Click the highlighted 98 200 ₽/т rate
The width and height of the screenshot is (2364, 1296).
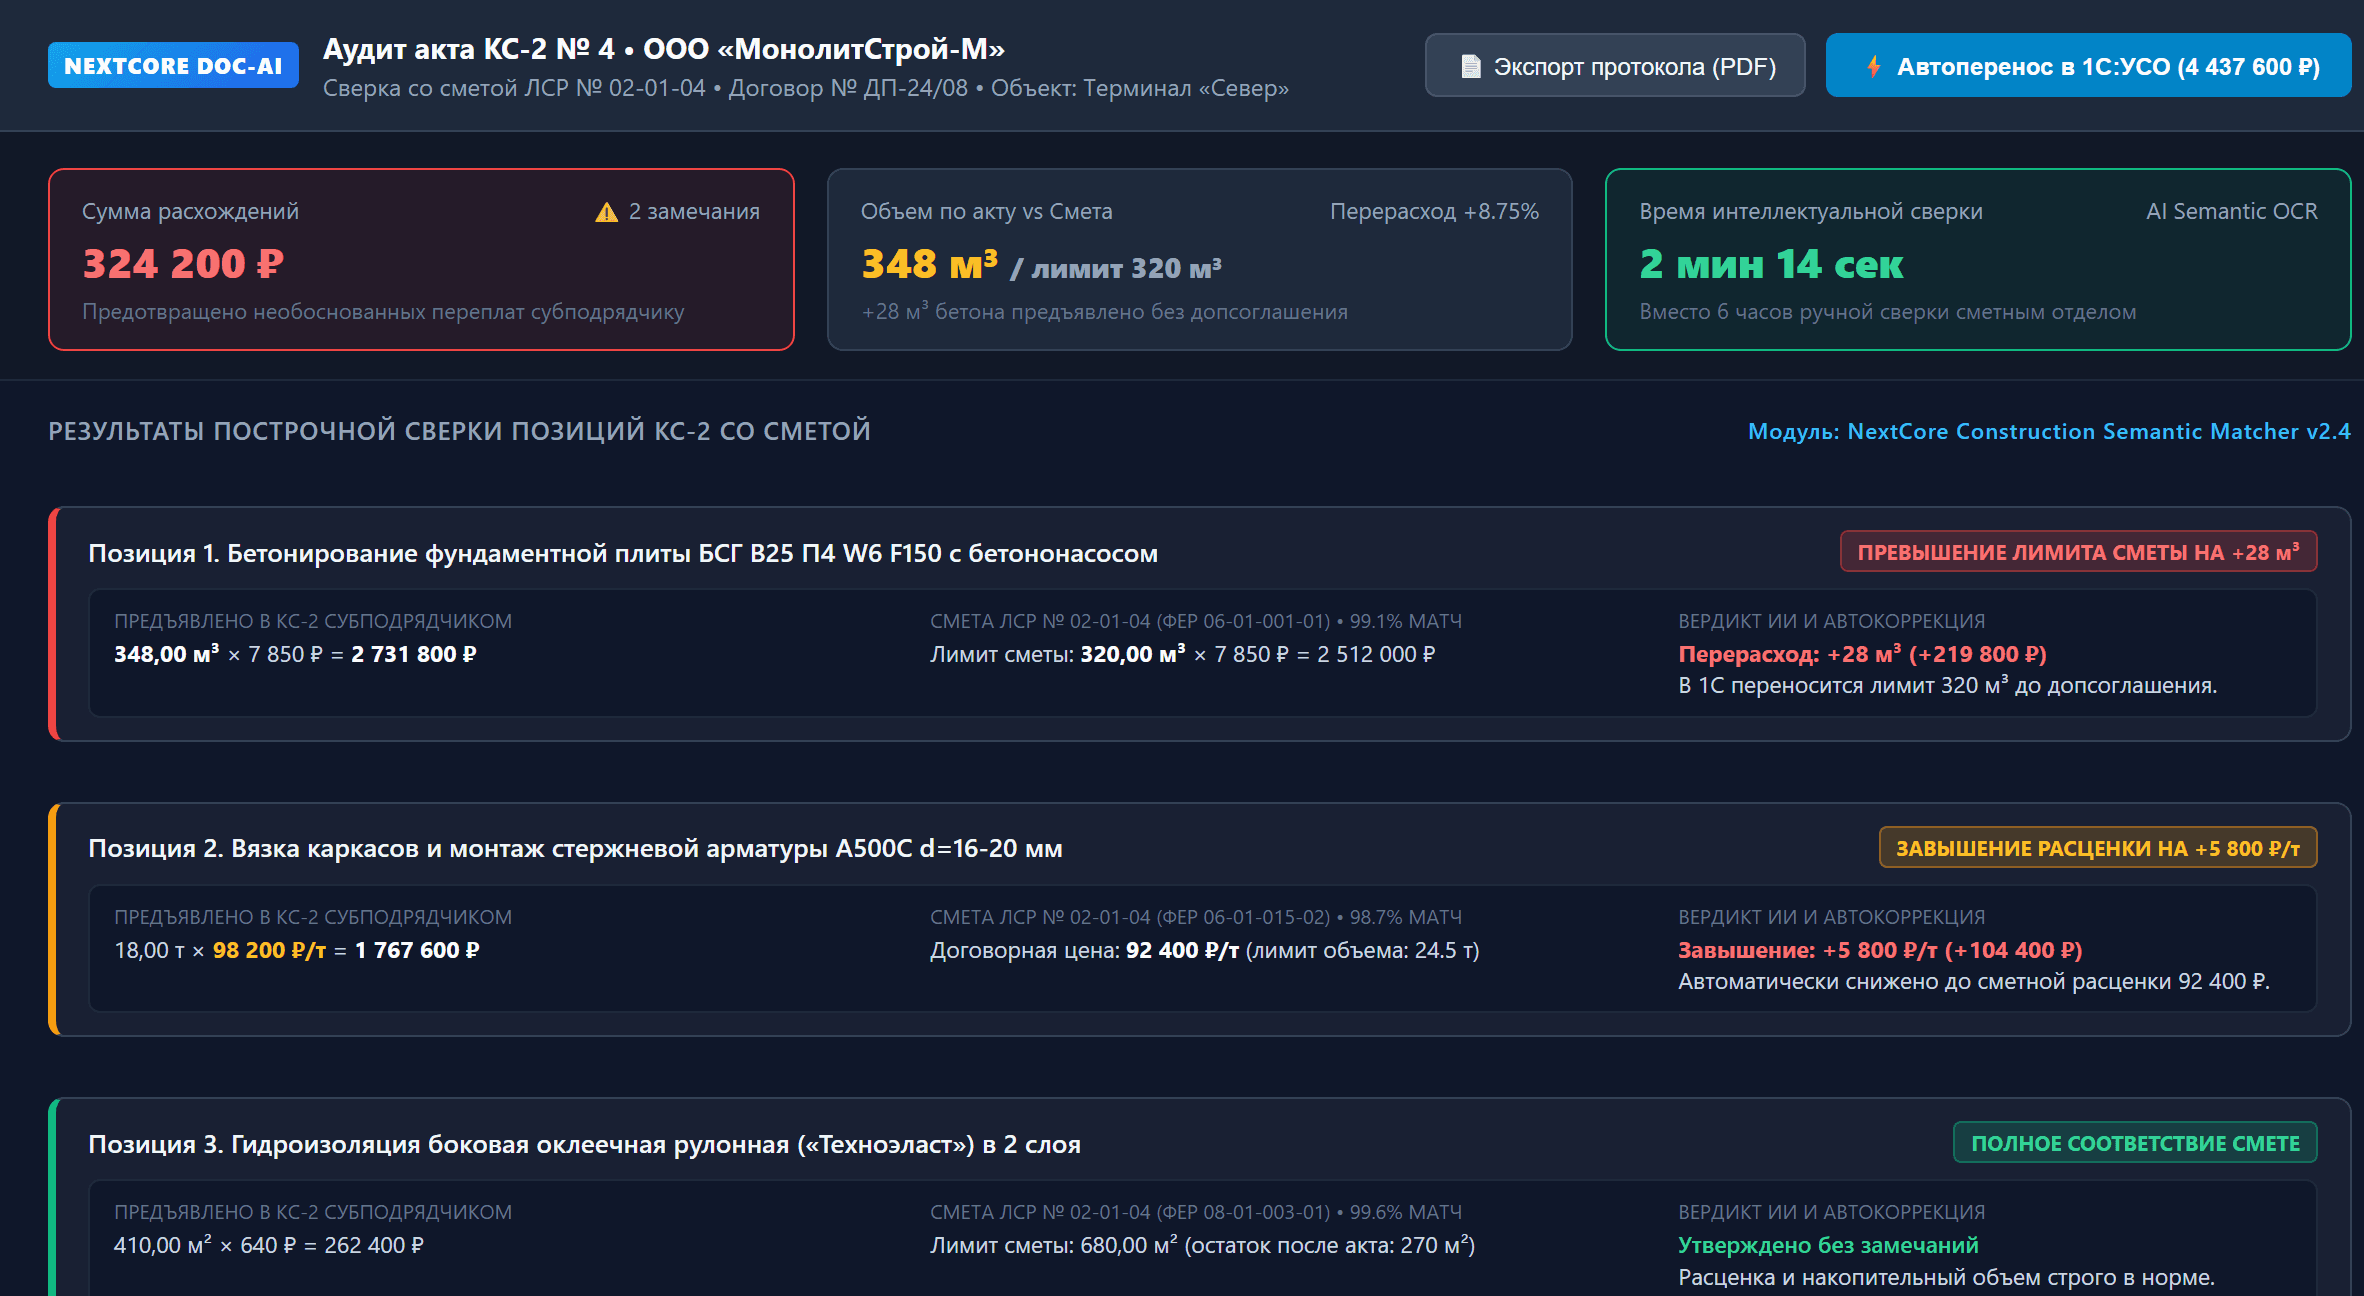coord(269,950)
